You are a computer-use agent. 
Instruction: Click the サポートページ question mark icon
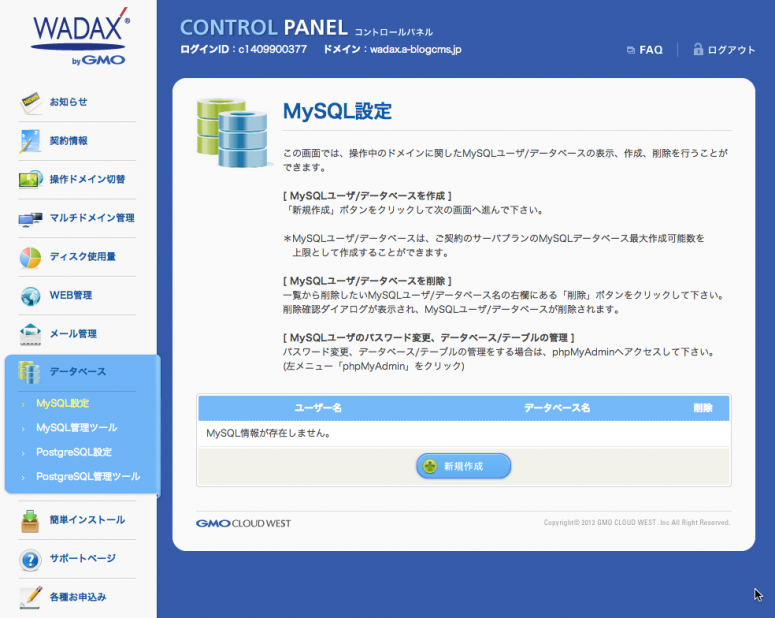pos(30,559)
